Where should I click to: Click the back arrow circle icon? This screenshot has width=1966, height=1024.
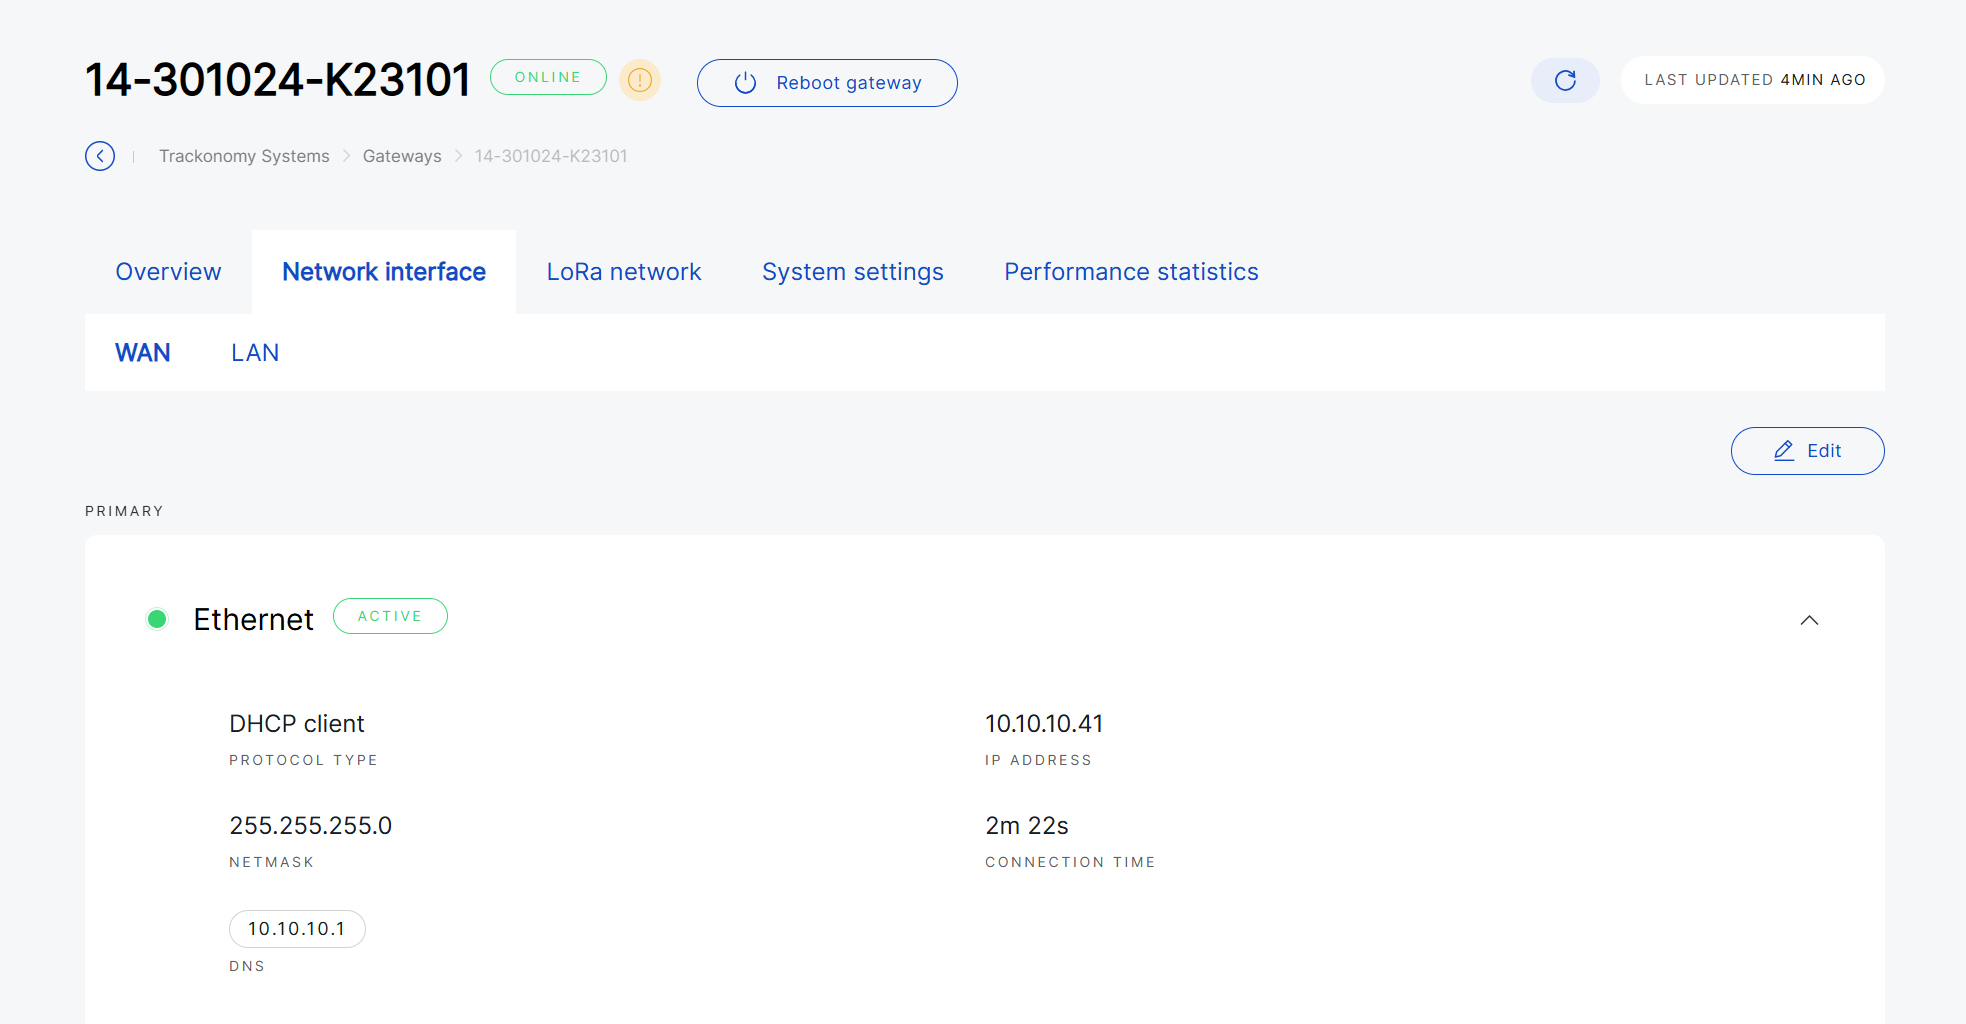[x=100, y=156]
